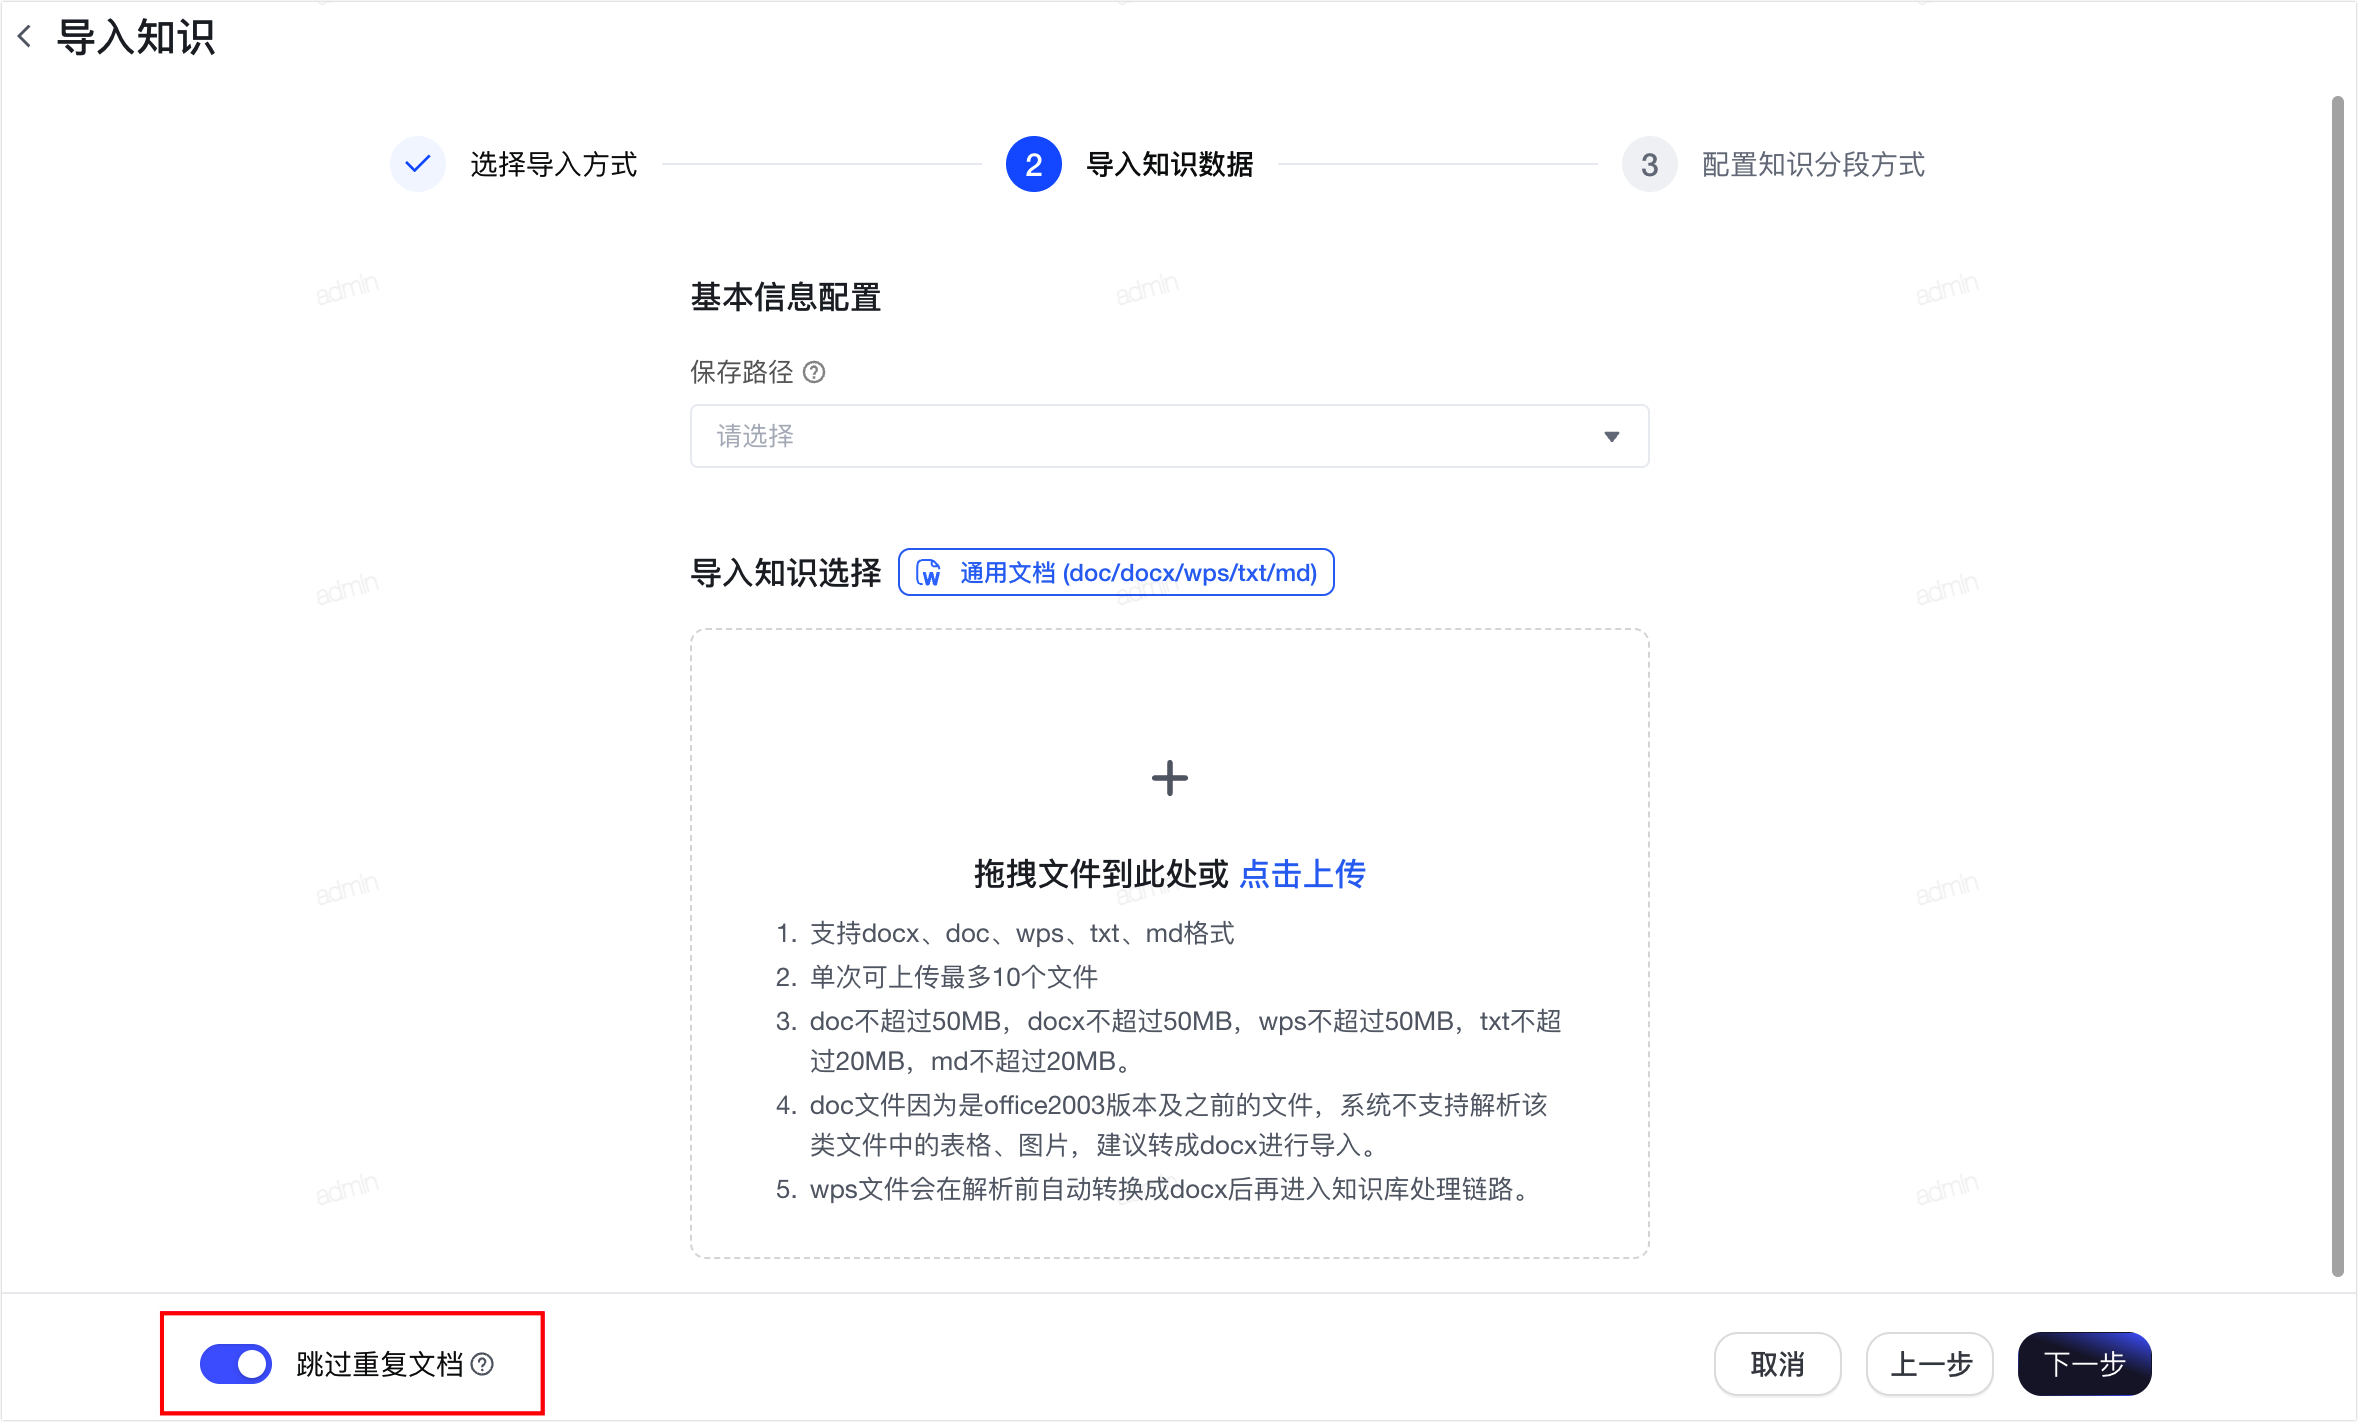
Task: Go back using the left arrow icon
Action: [25, 37]
